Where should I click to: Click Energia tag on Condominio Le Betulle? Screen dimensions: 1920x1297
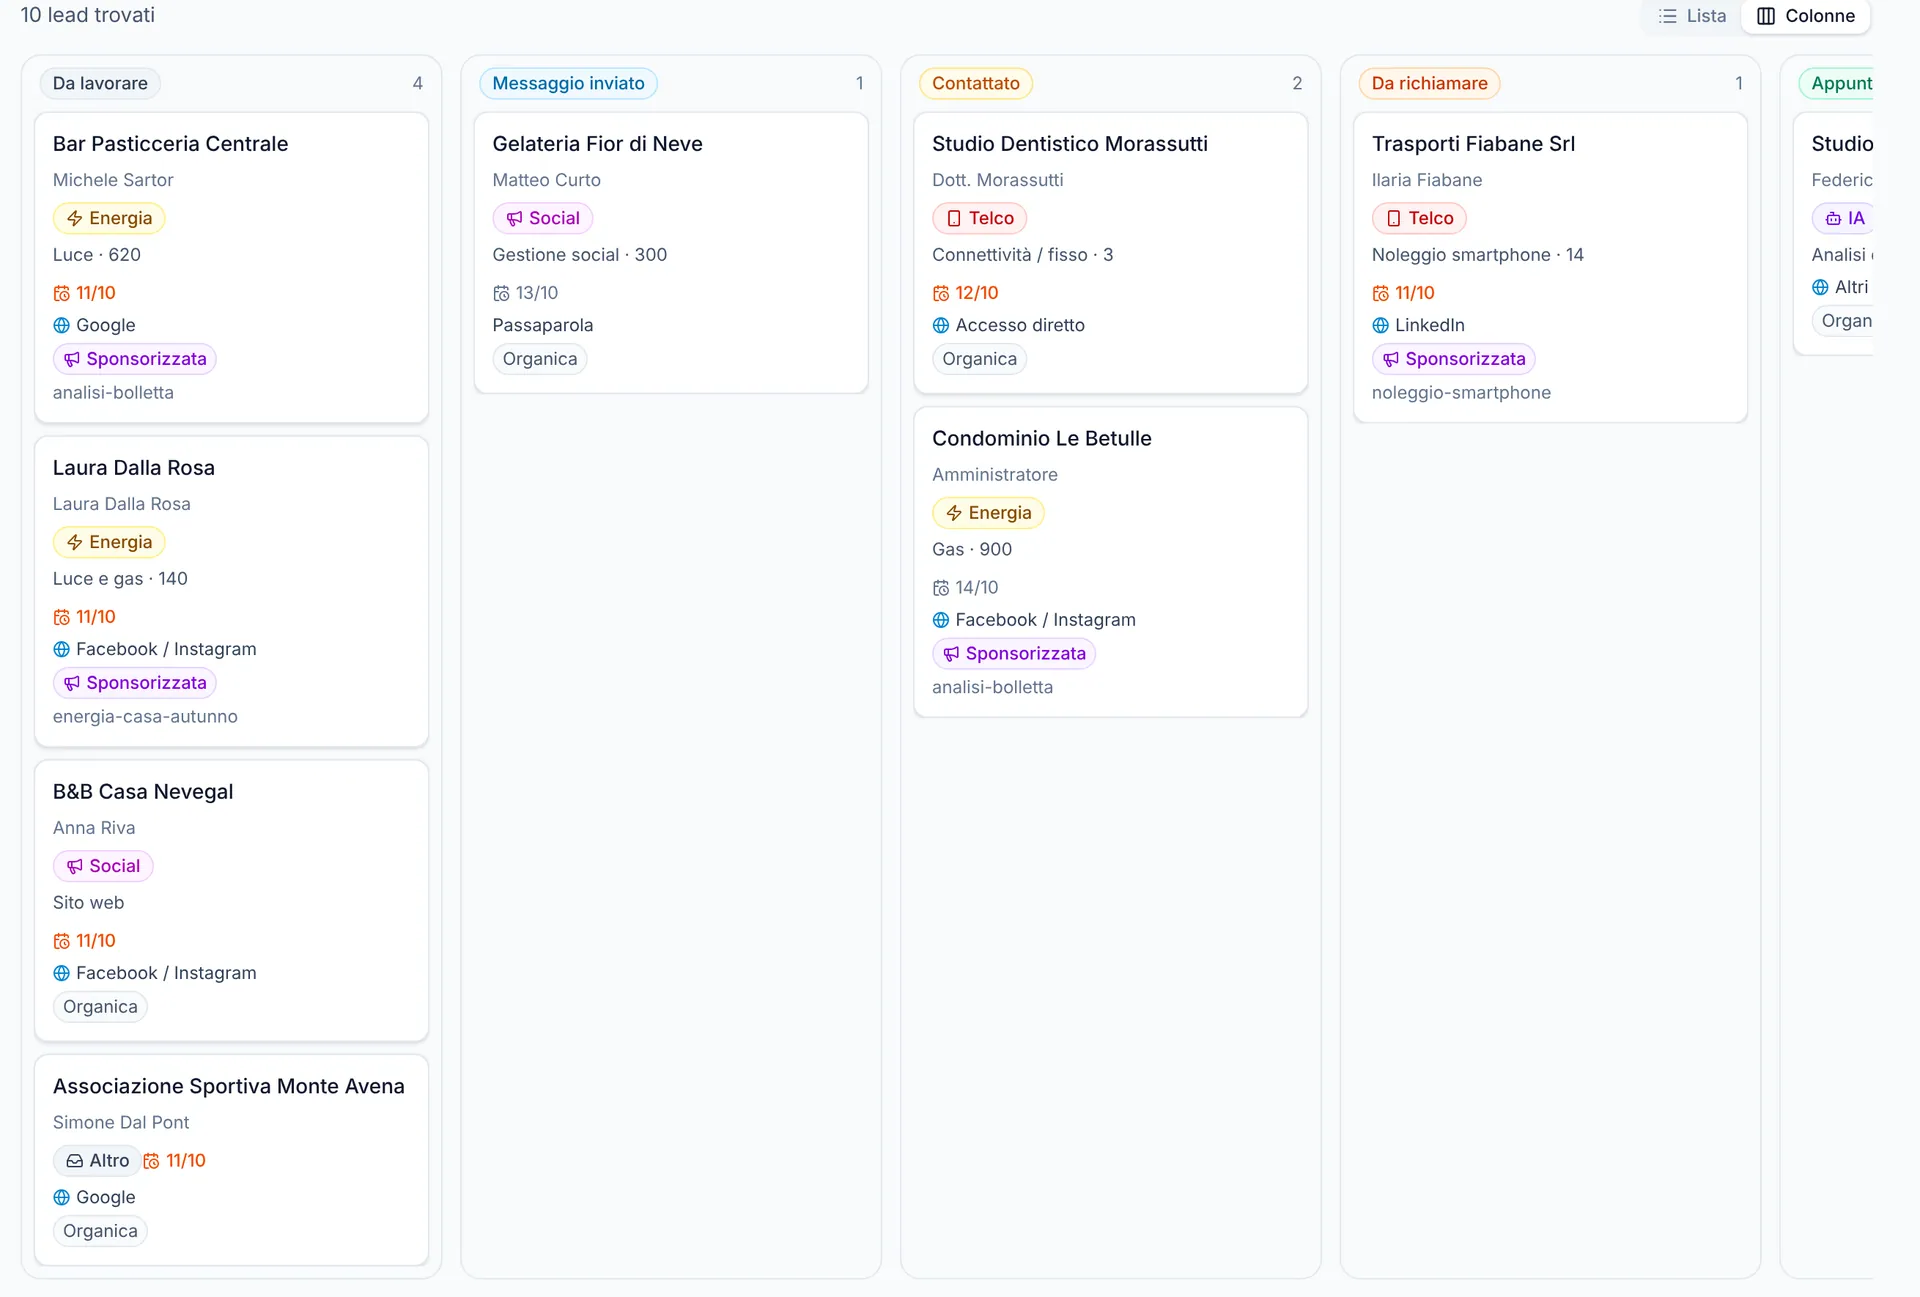[x=988, y=513]
